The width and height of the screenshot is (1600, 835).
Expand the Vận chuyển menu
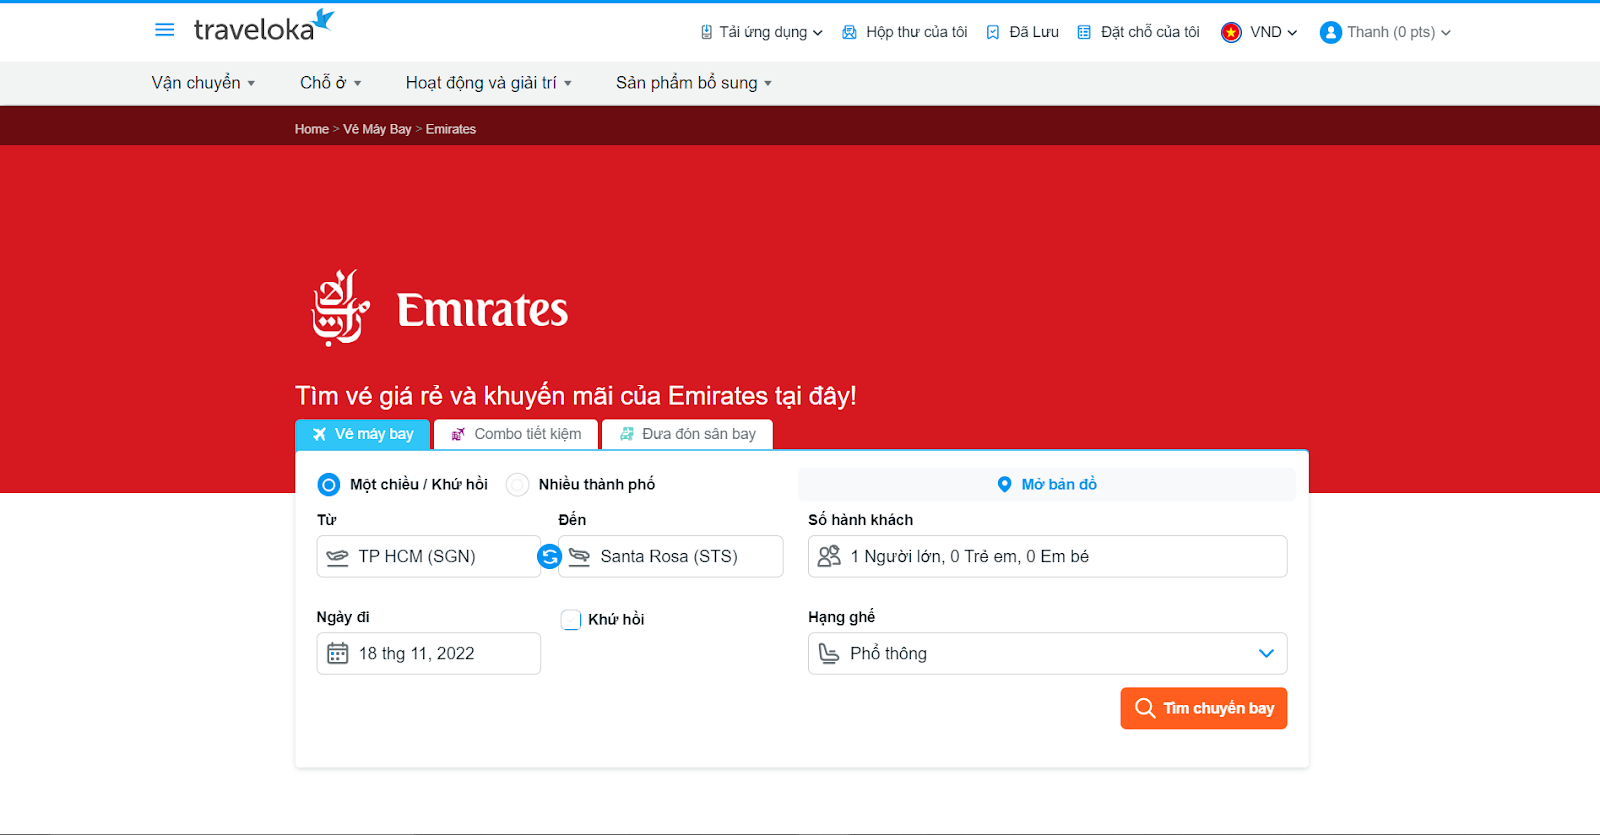[x=203, y=83]
